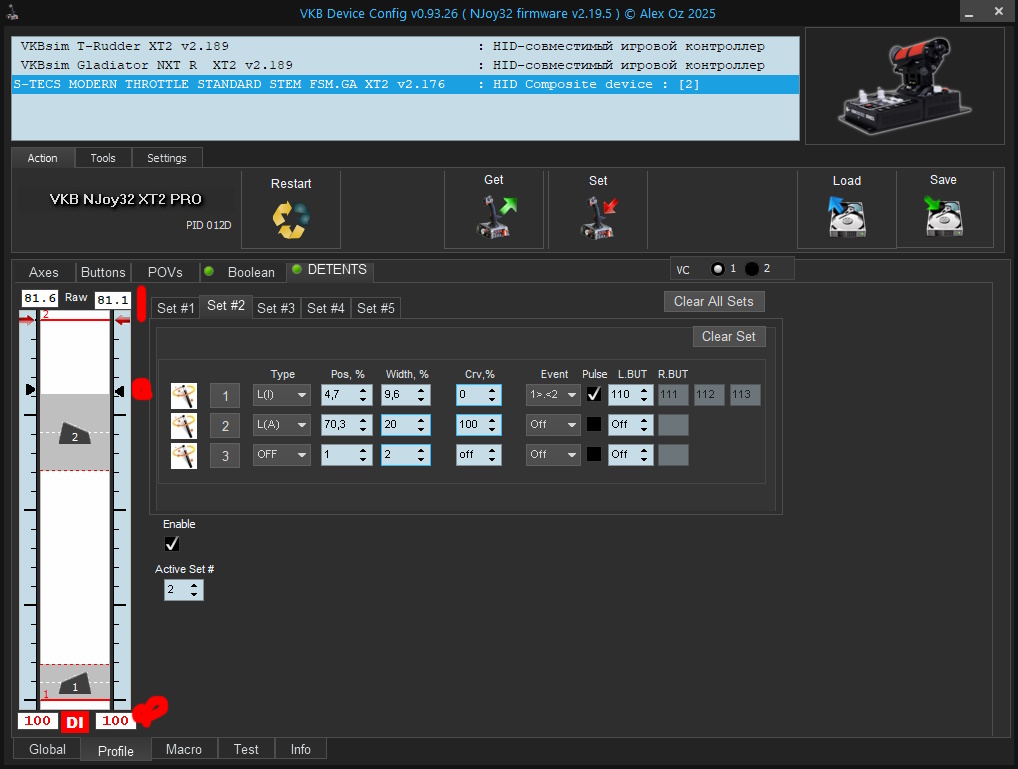Click the Restart device icon

pyautogui.click(x=291, y=220)
